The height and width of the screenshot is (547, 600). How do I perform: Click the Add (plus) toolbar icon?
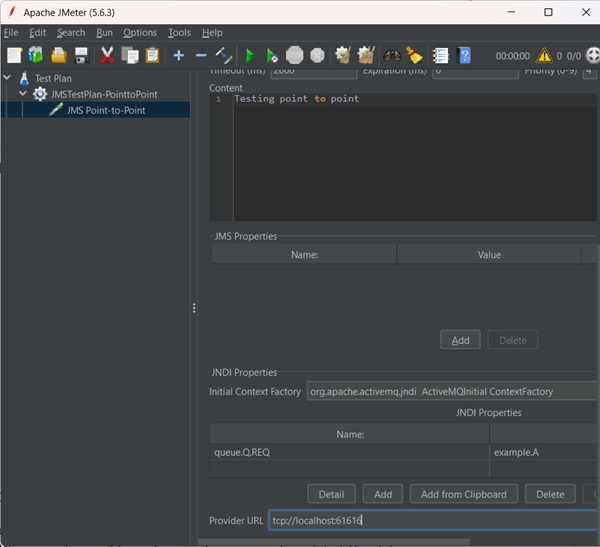(179, 56)
